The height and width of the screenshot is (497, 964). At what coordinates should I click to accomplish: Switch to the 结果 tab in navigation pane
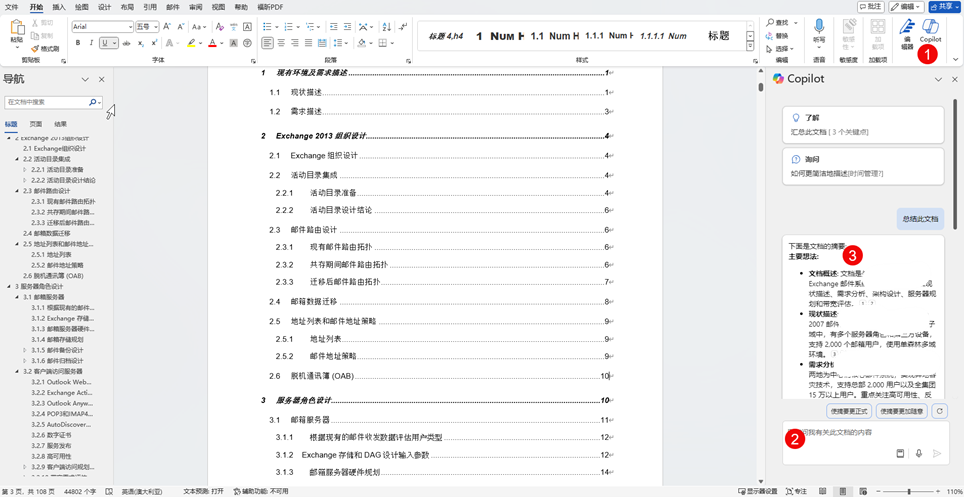(60, 124)
